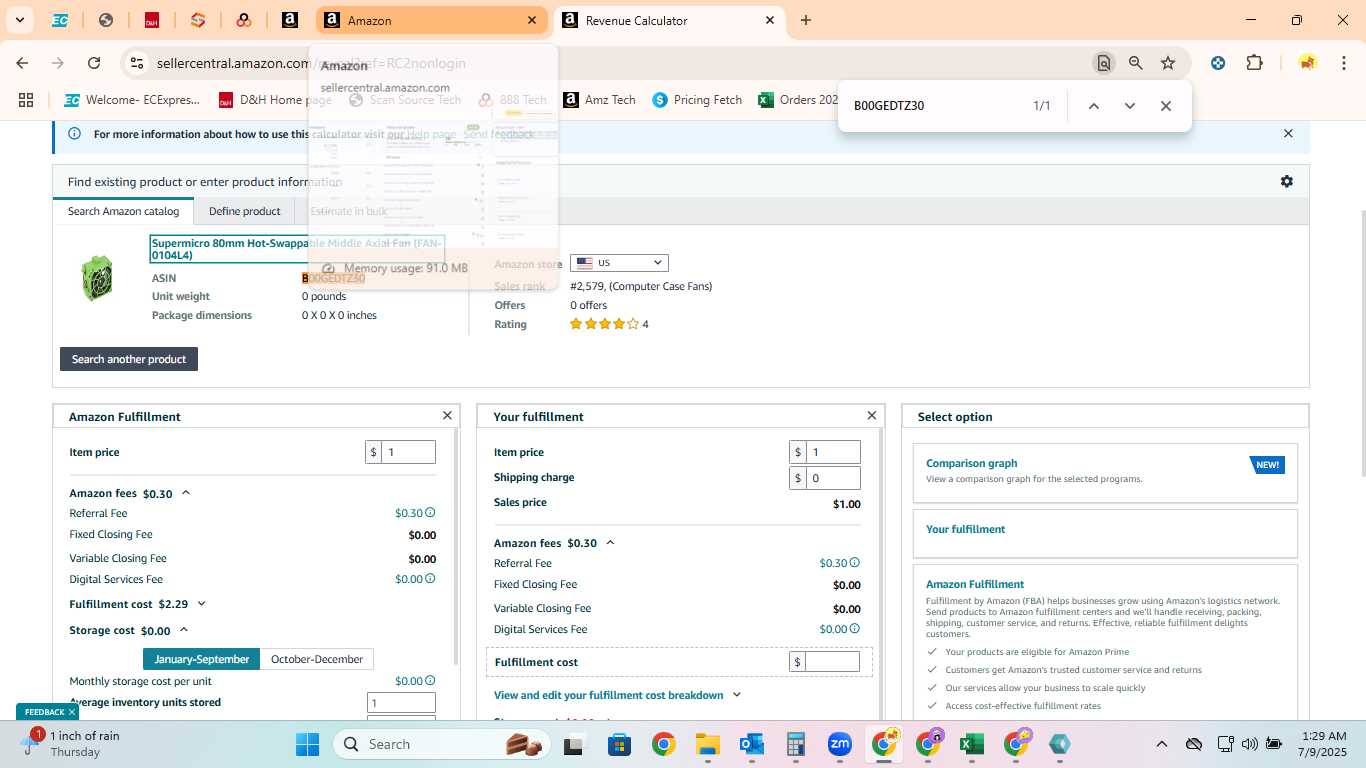Dismiss the calculator information banner
This screenshot has height=768, width=1366.
tap(1288, 133)
